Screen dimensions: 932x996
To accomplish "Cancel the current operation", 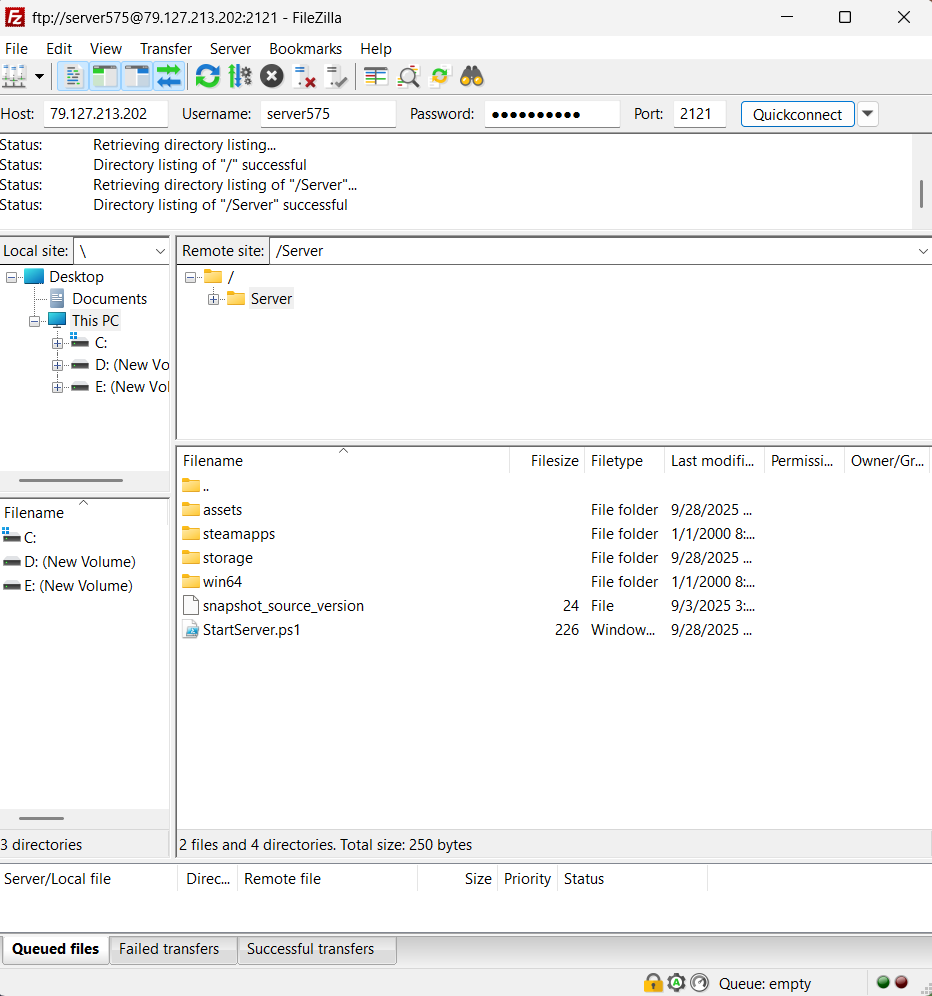I will pos(272,76).
